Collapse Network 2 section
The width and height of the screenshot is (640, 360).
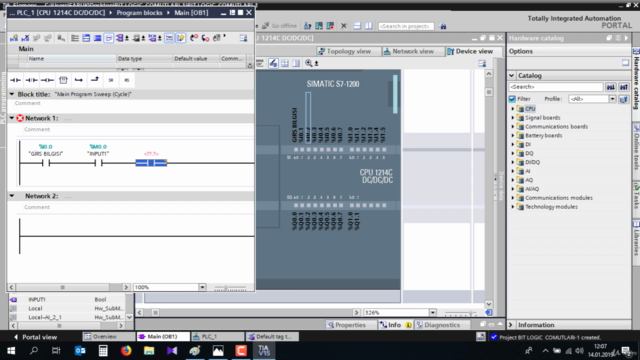point(12,196)
